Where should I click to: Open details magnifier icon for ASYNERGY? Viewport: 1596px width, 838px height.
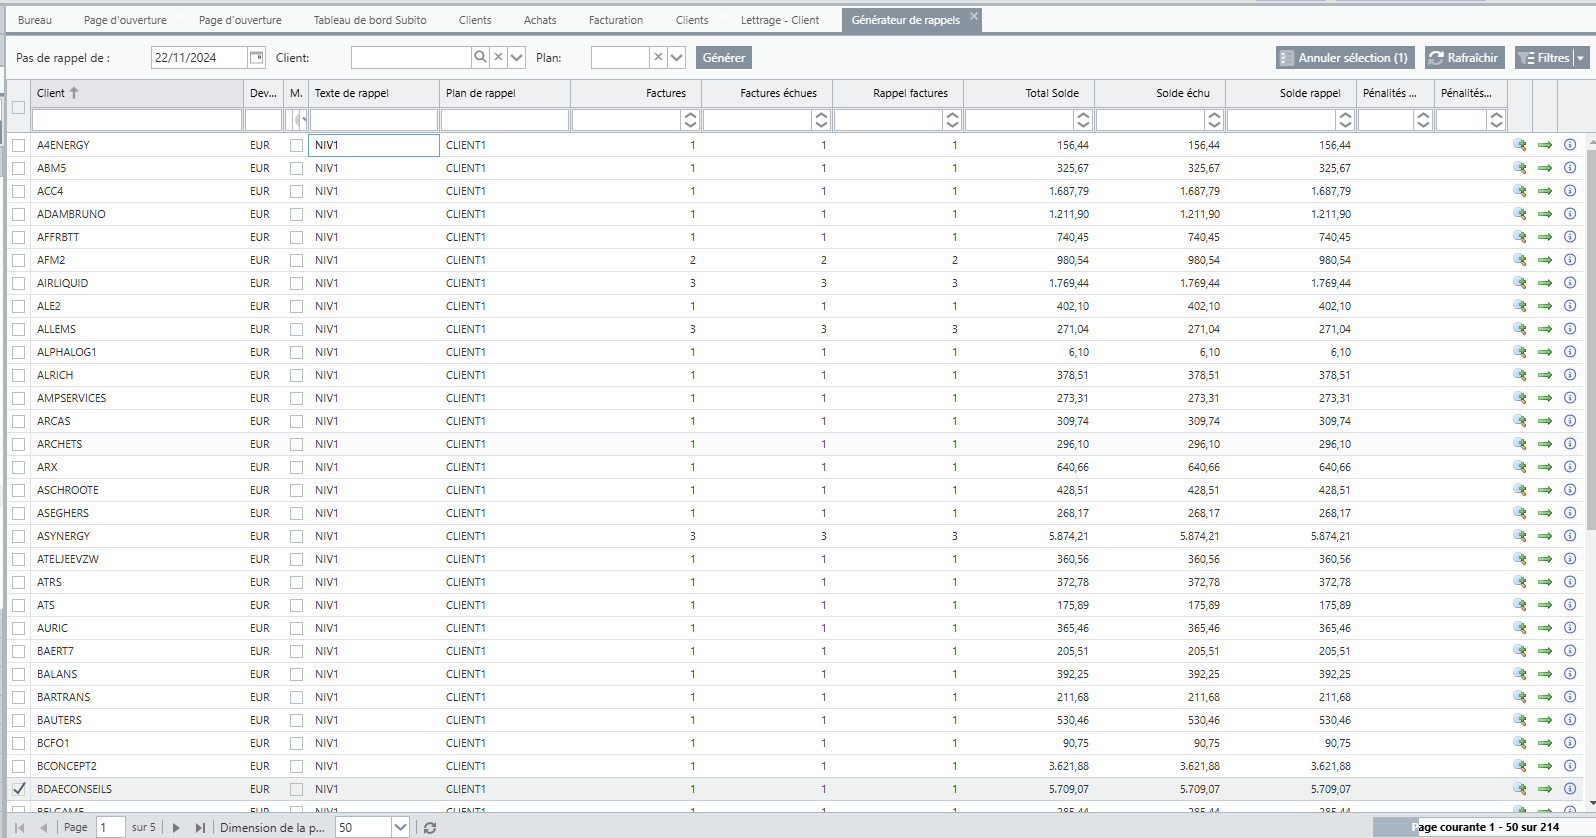pos(1520,536)
